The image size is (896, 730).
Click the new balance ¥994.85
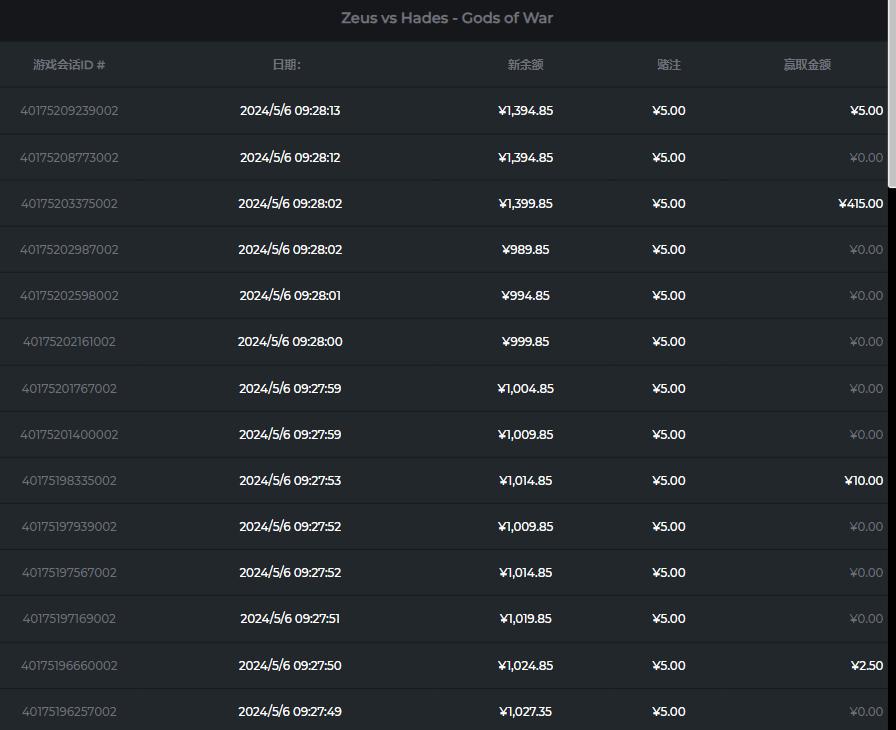click(526, 296)
